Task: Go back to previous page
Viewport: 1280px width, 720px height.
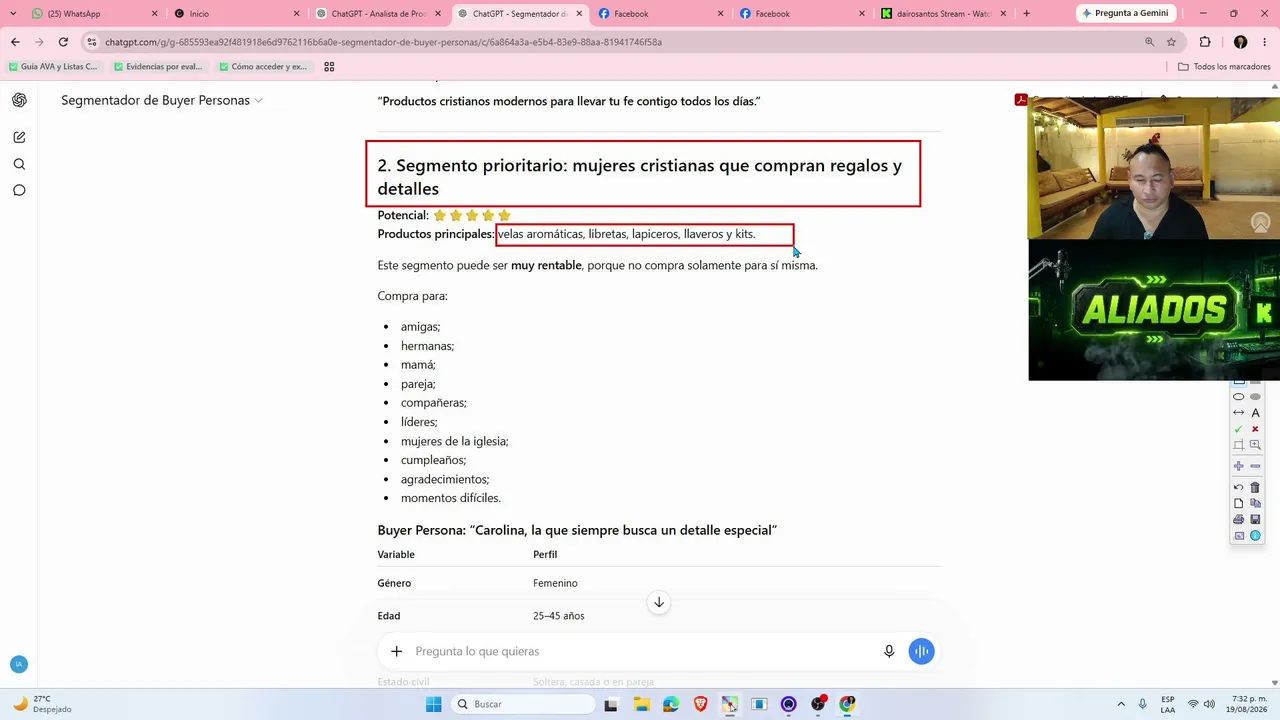Action: point(15,42)
